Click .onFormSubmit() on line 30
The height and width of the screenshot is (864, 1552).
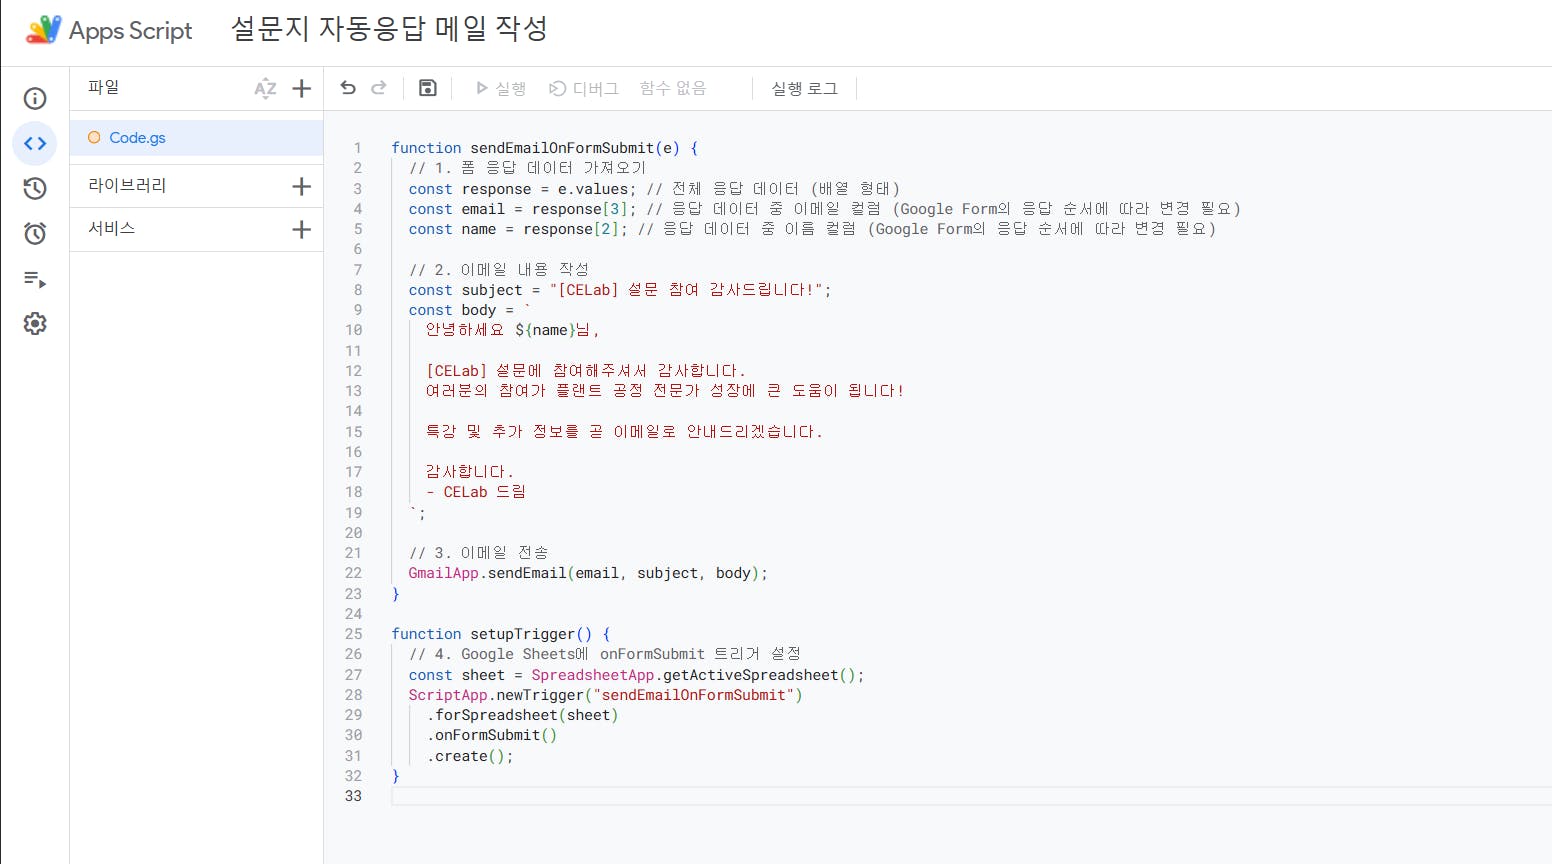[x=492, y=735]
